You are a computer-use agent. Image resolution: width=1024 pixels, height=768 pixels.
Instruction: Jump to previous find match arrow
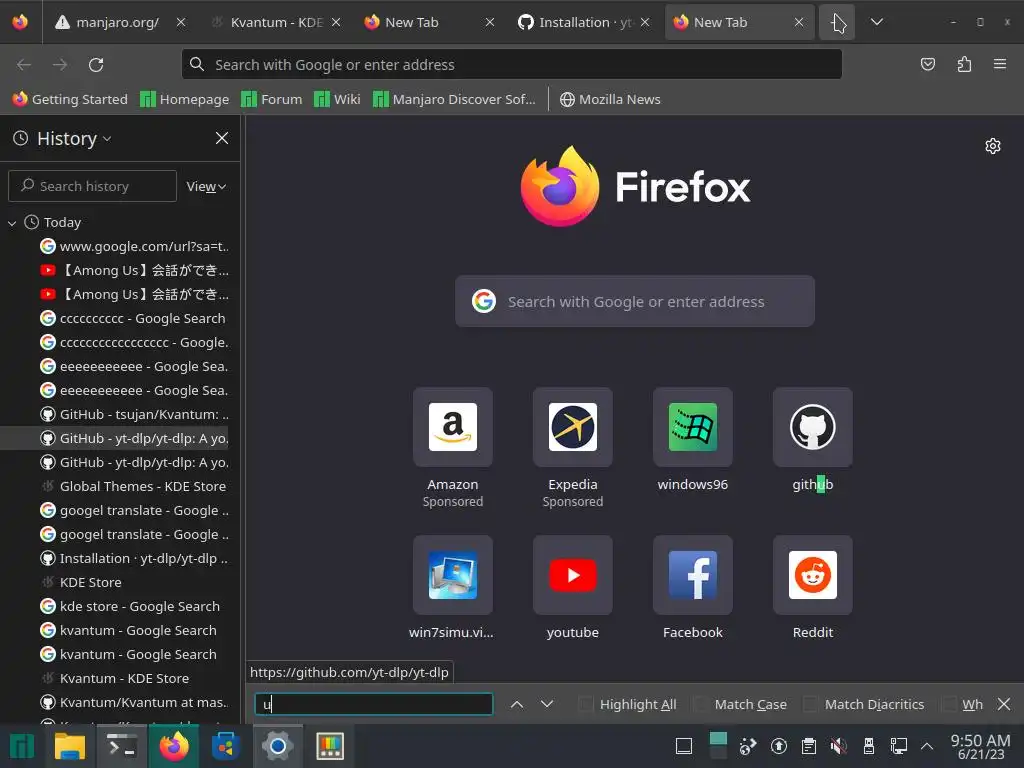[517, 704]
